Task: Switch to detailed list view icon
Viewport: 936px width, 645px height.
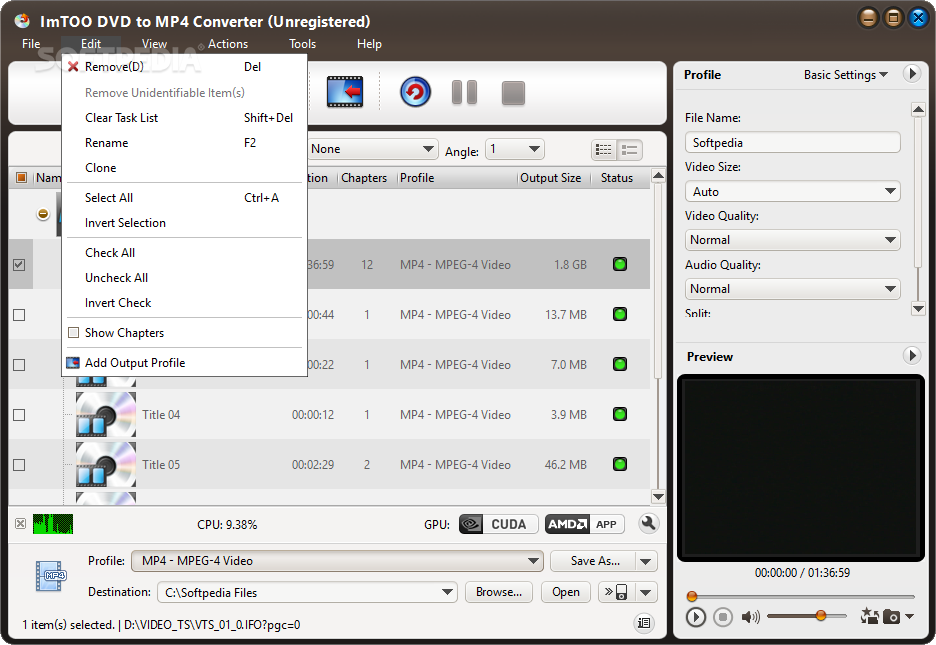Action: coord(604,150)
